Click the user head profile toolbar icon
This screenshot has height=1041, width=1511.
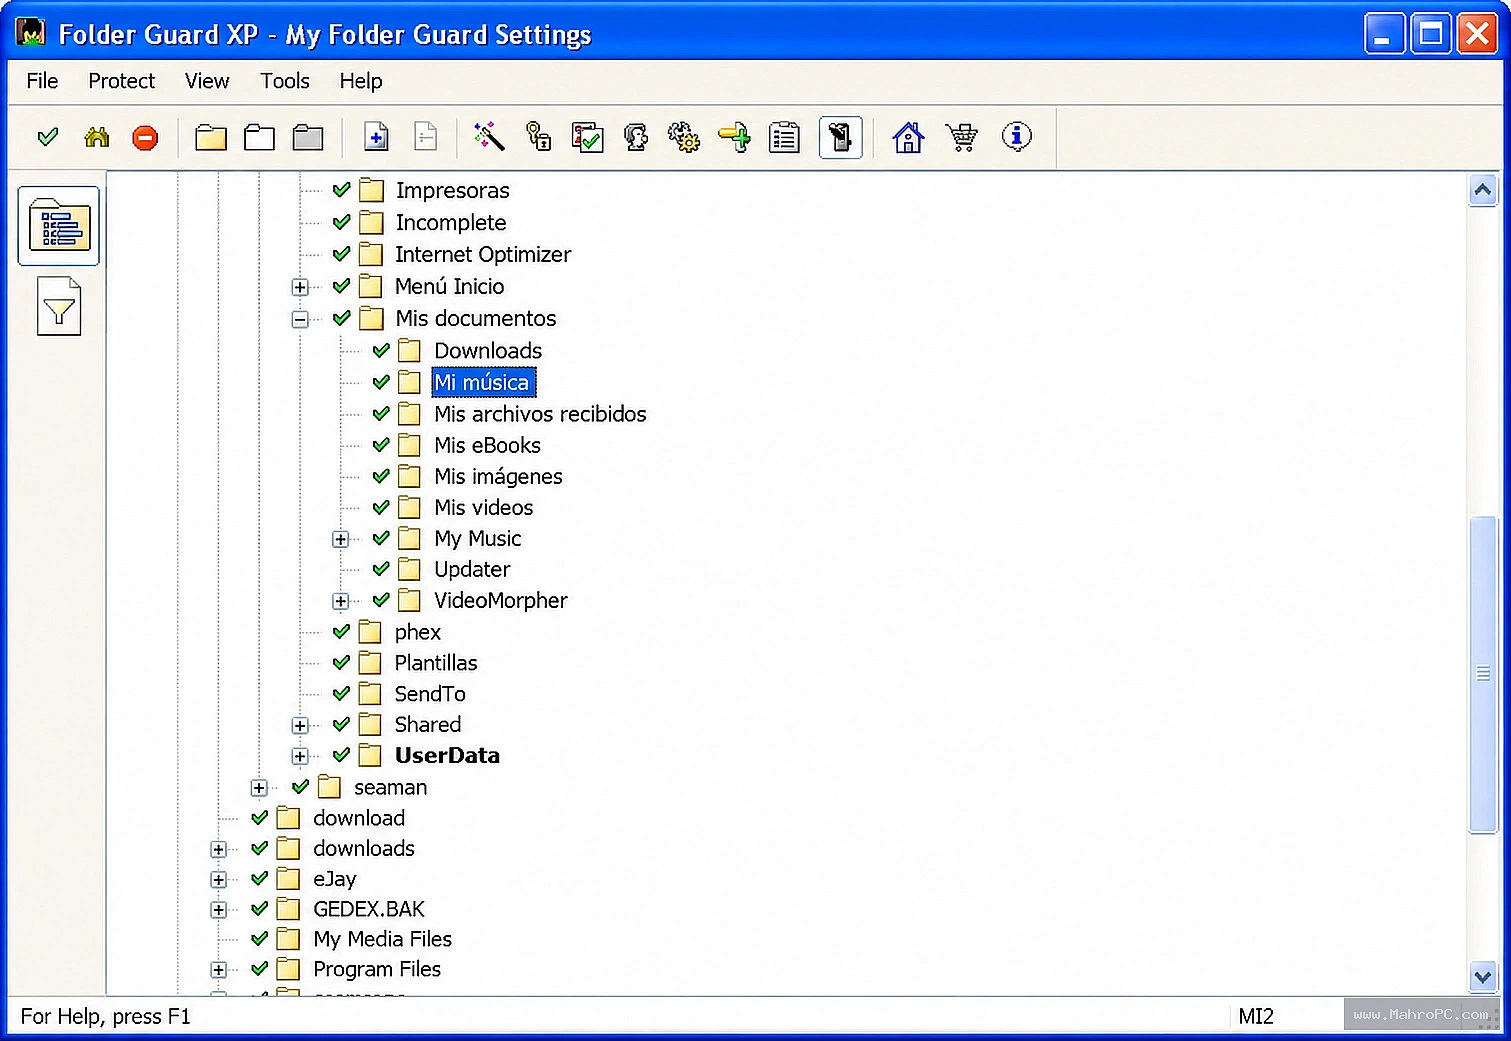coord(636,137)
